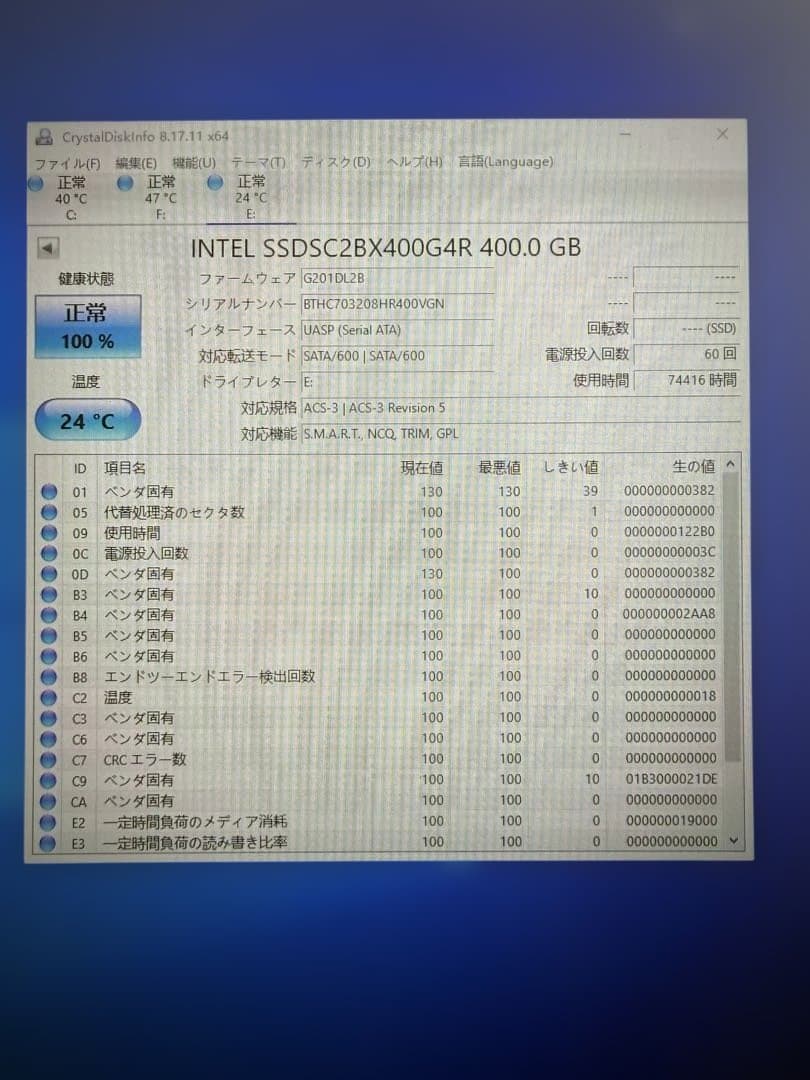Click the blue health indicator dot above drive F:
The width and height of the screenshot is (810, 1080).
pyautogui.click(x=124, y=183)
